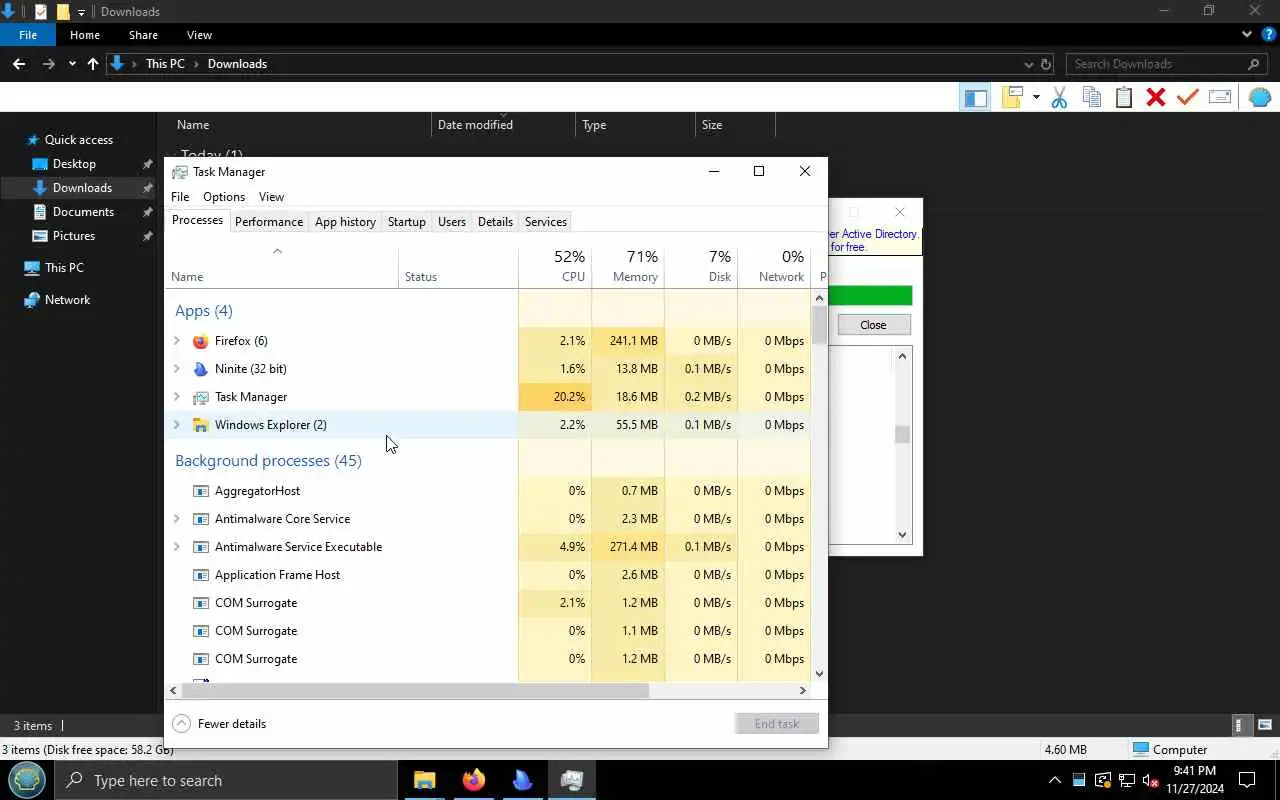Expand the Firefox (6) process group
Viewport: 1280px width, 800px height.
pos(177,341)
